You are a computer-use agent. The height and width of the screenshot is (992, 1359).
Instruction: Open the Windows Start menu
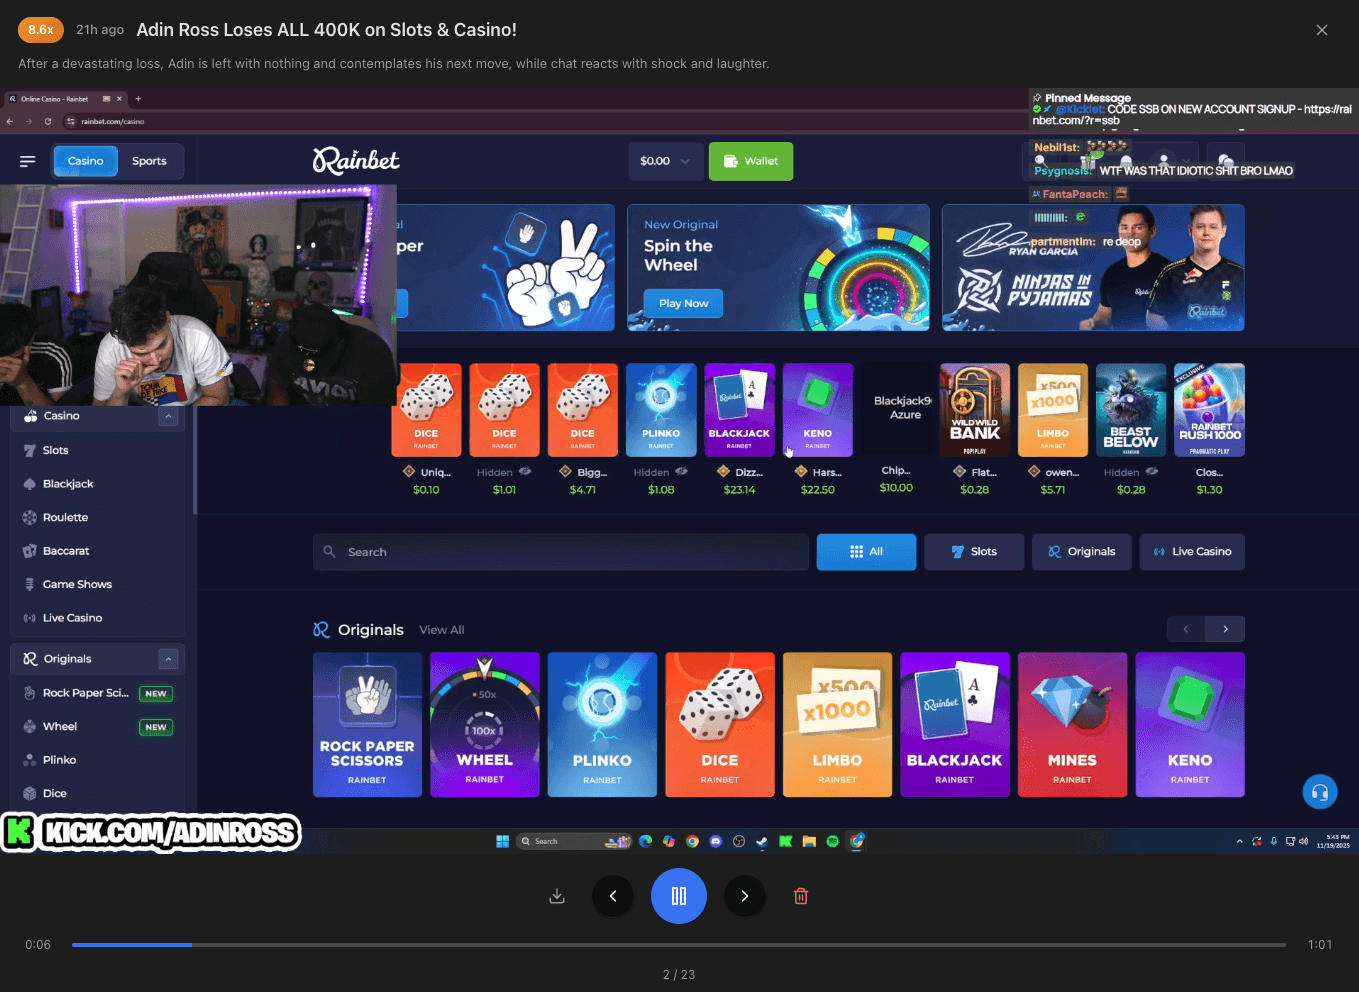503,841
